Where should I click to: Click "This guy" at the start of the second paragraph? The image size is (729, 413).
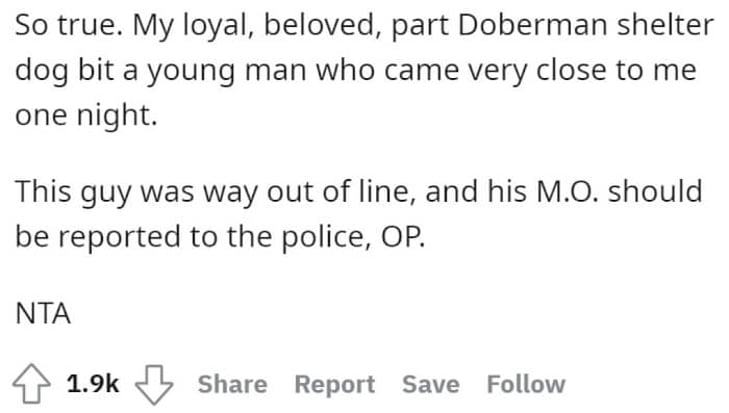(73, 193)
